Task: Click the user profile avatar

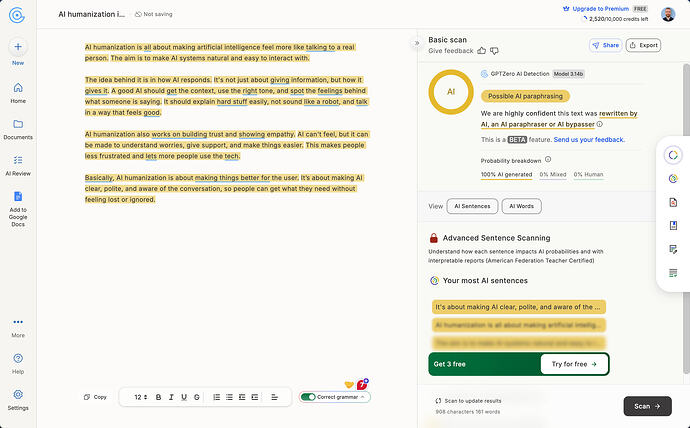Action: tap(668, 14)
